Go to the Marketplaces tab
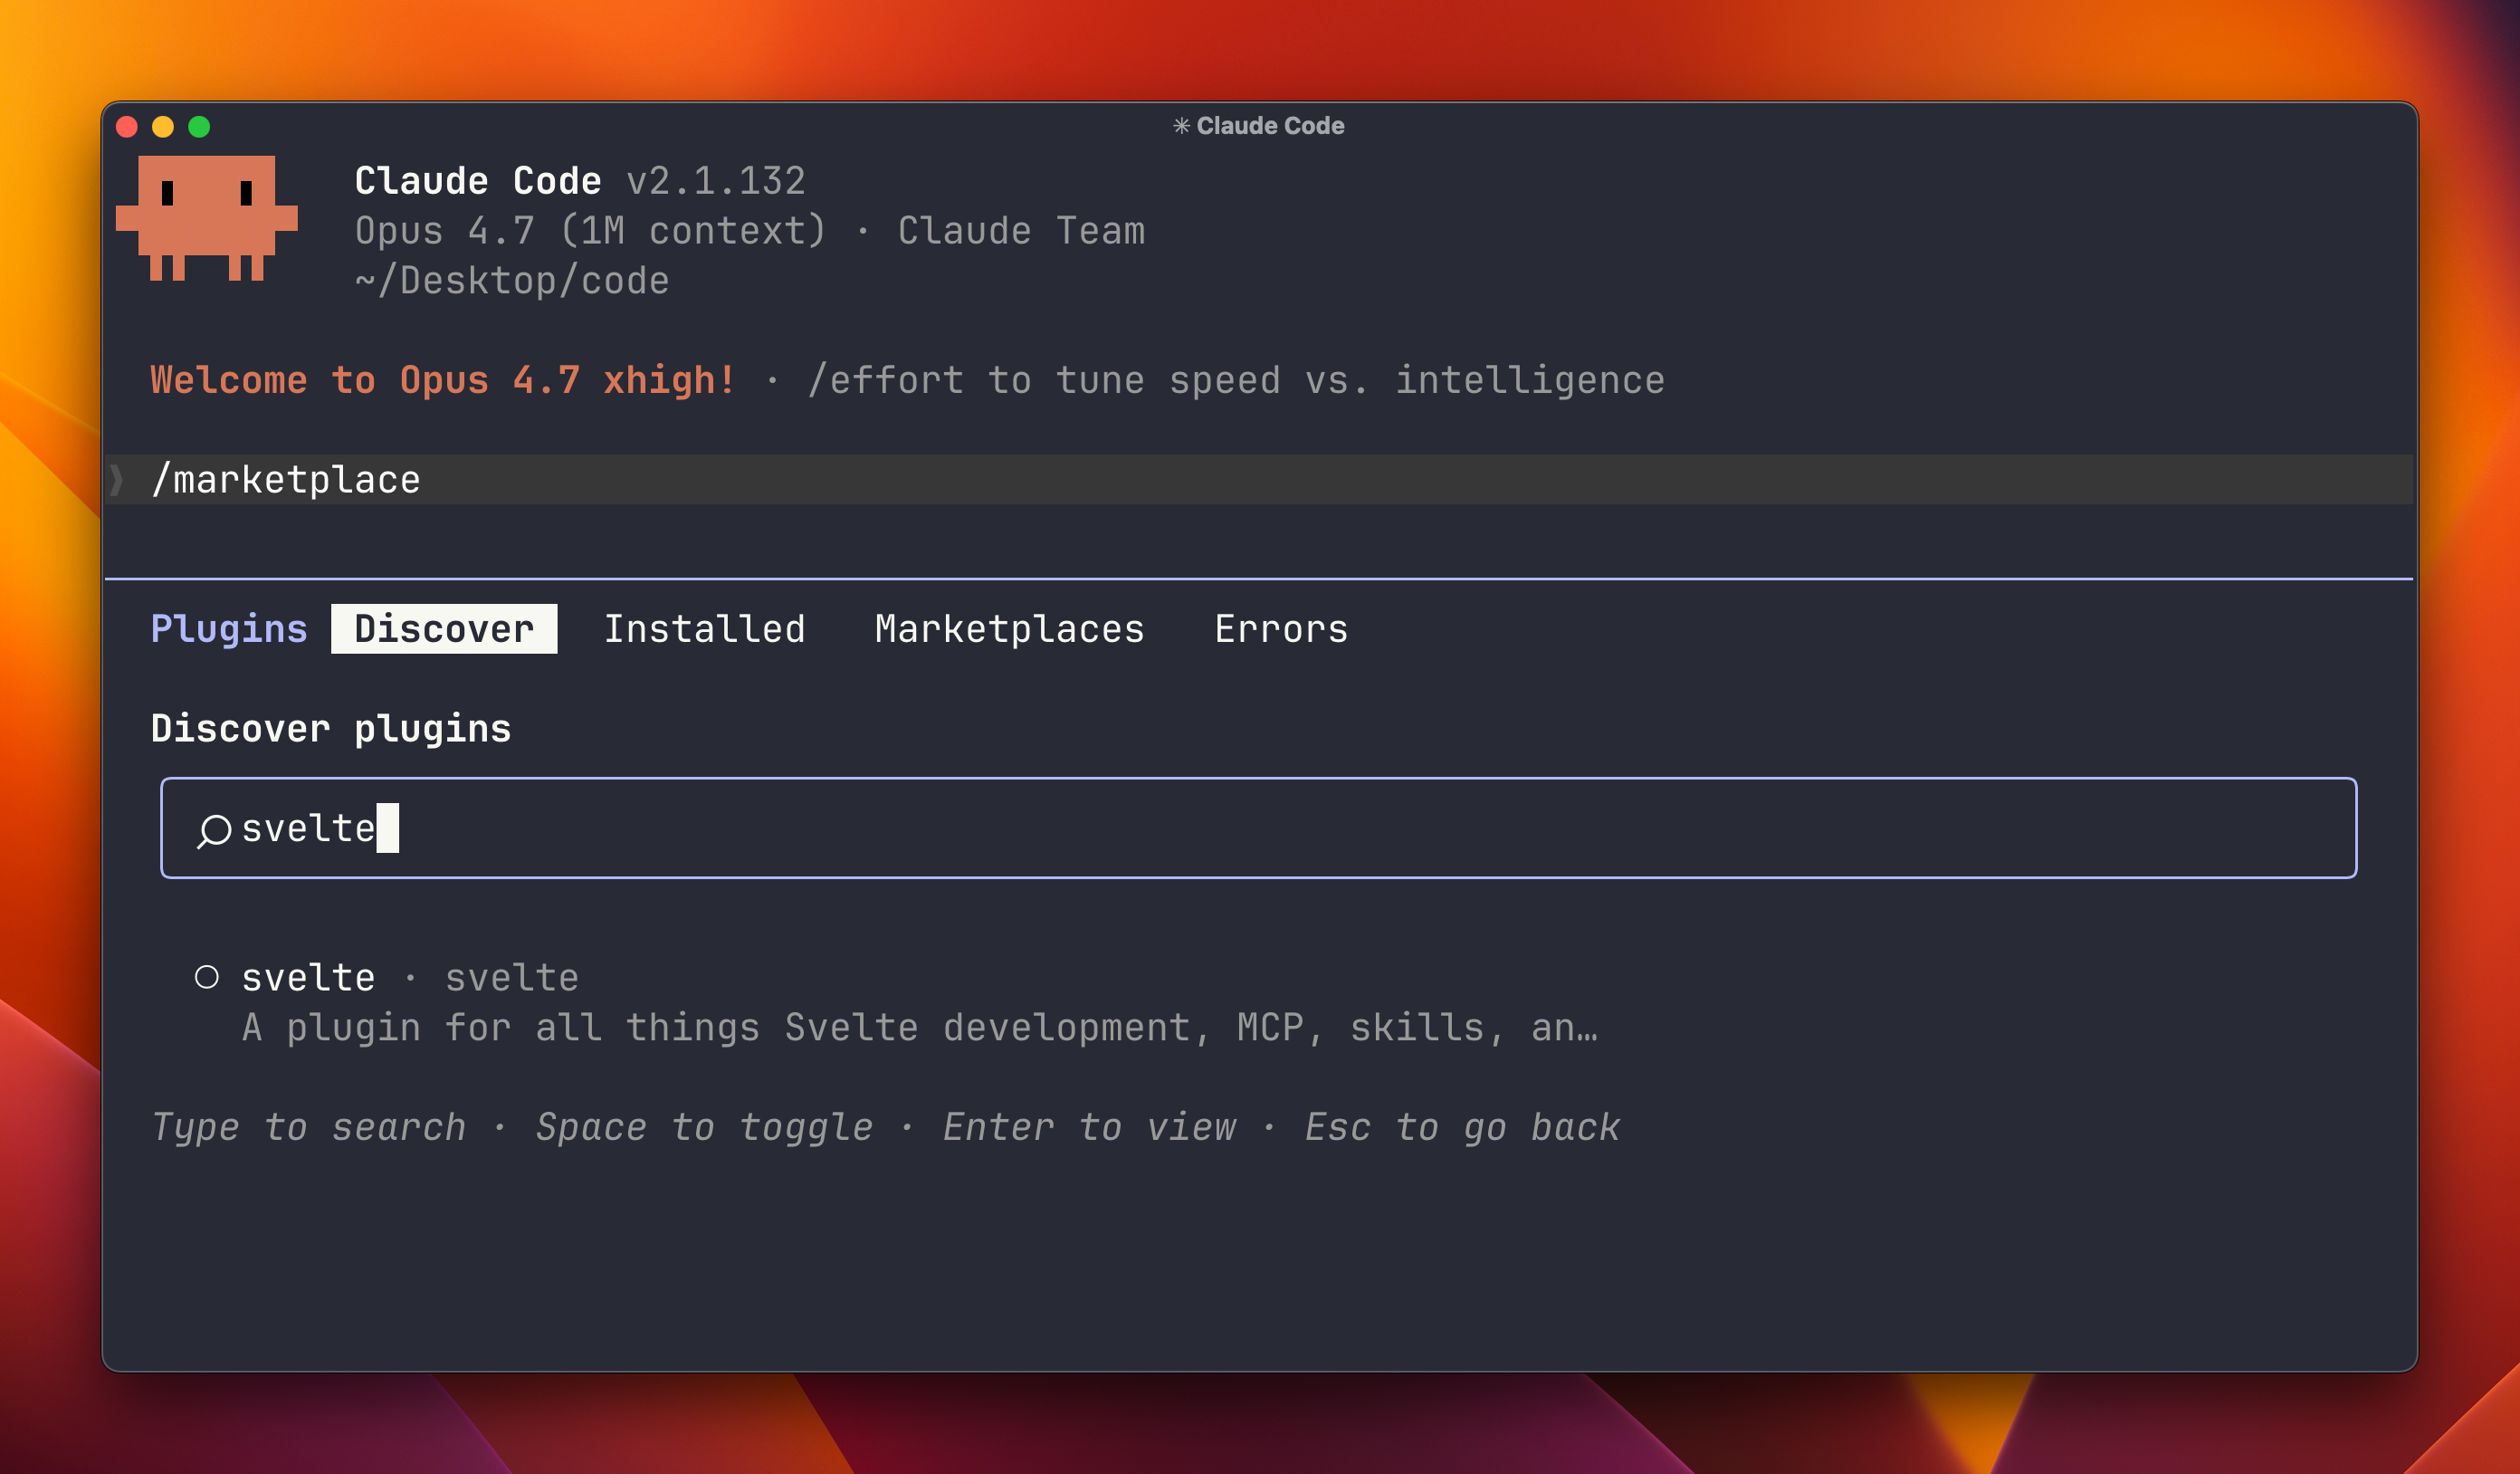The height and width of the screenshot is (1474, 2520). click(1009, 629)
